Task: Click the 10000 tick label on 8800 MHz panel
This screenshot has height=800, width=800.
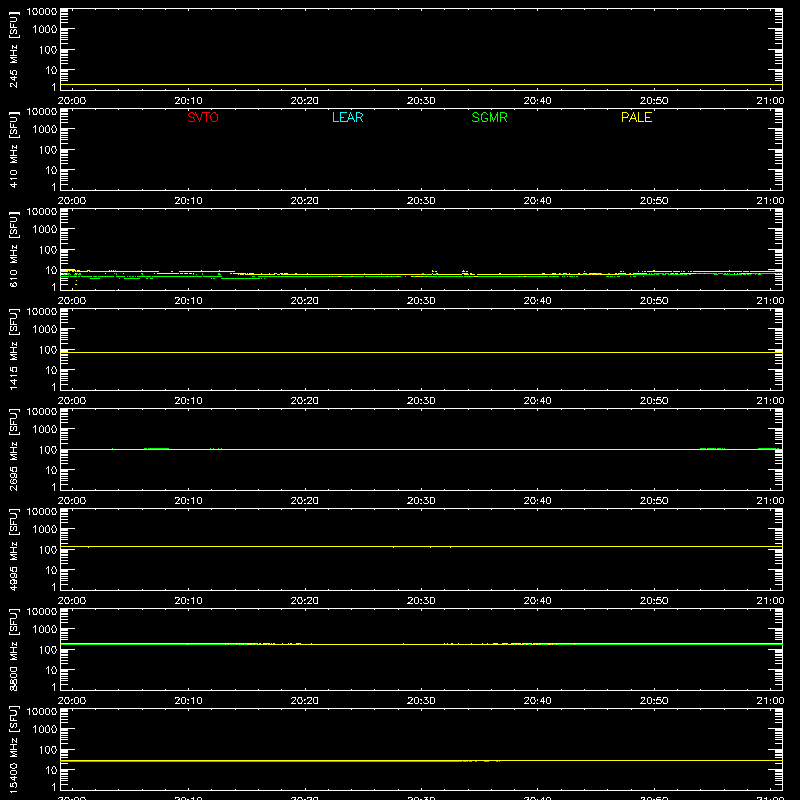Action: pyautogui.click(x=42, y=612)
